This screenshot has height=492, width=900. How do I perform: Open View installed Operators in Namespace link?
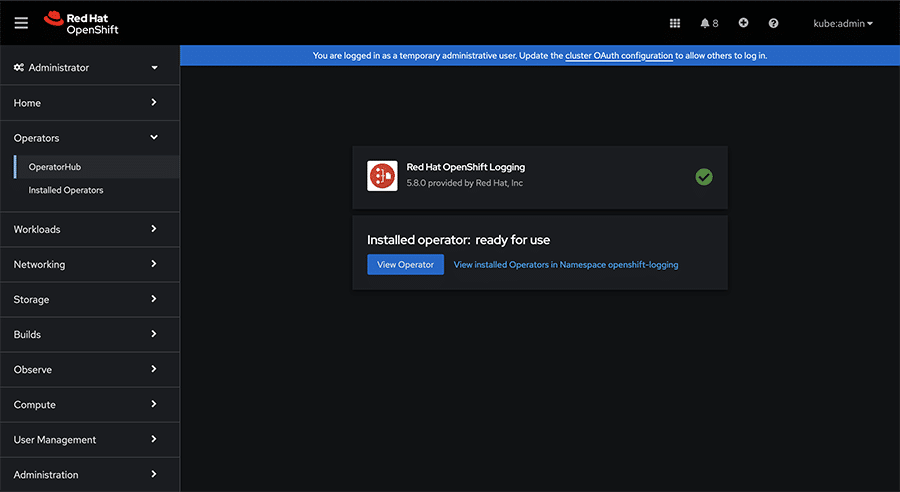tap(566, 265)
